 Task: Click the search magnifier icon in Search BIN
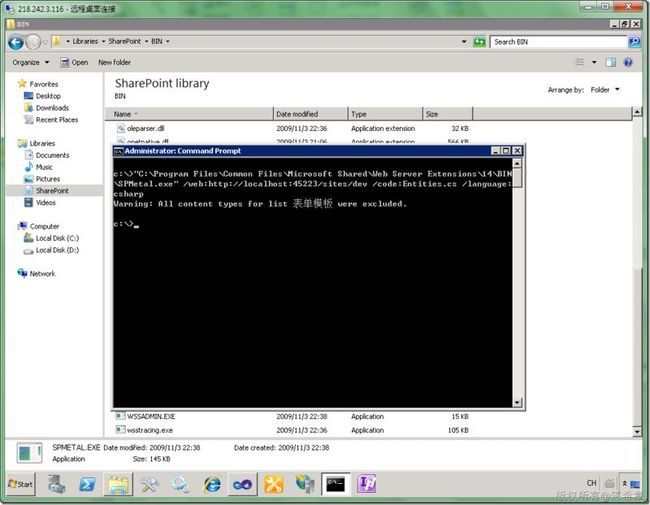pos(634,42)
